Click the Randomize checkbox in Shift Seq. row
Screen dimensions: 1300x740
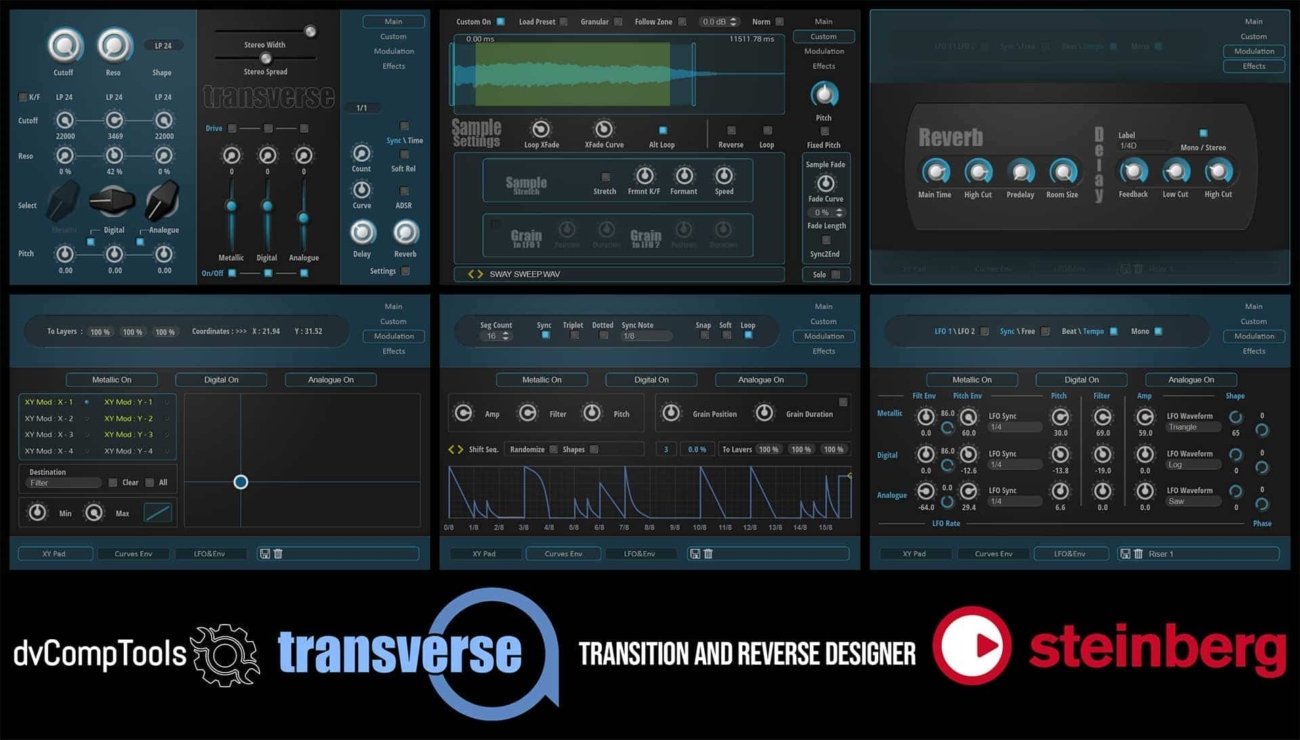point(553,450)
